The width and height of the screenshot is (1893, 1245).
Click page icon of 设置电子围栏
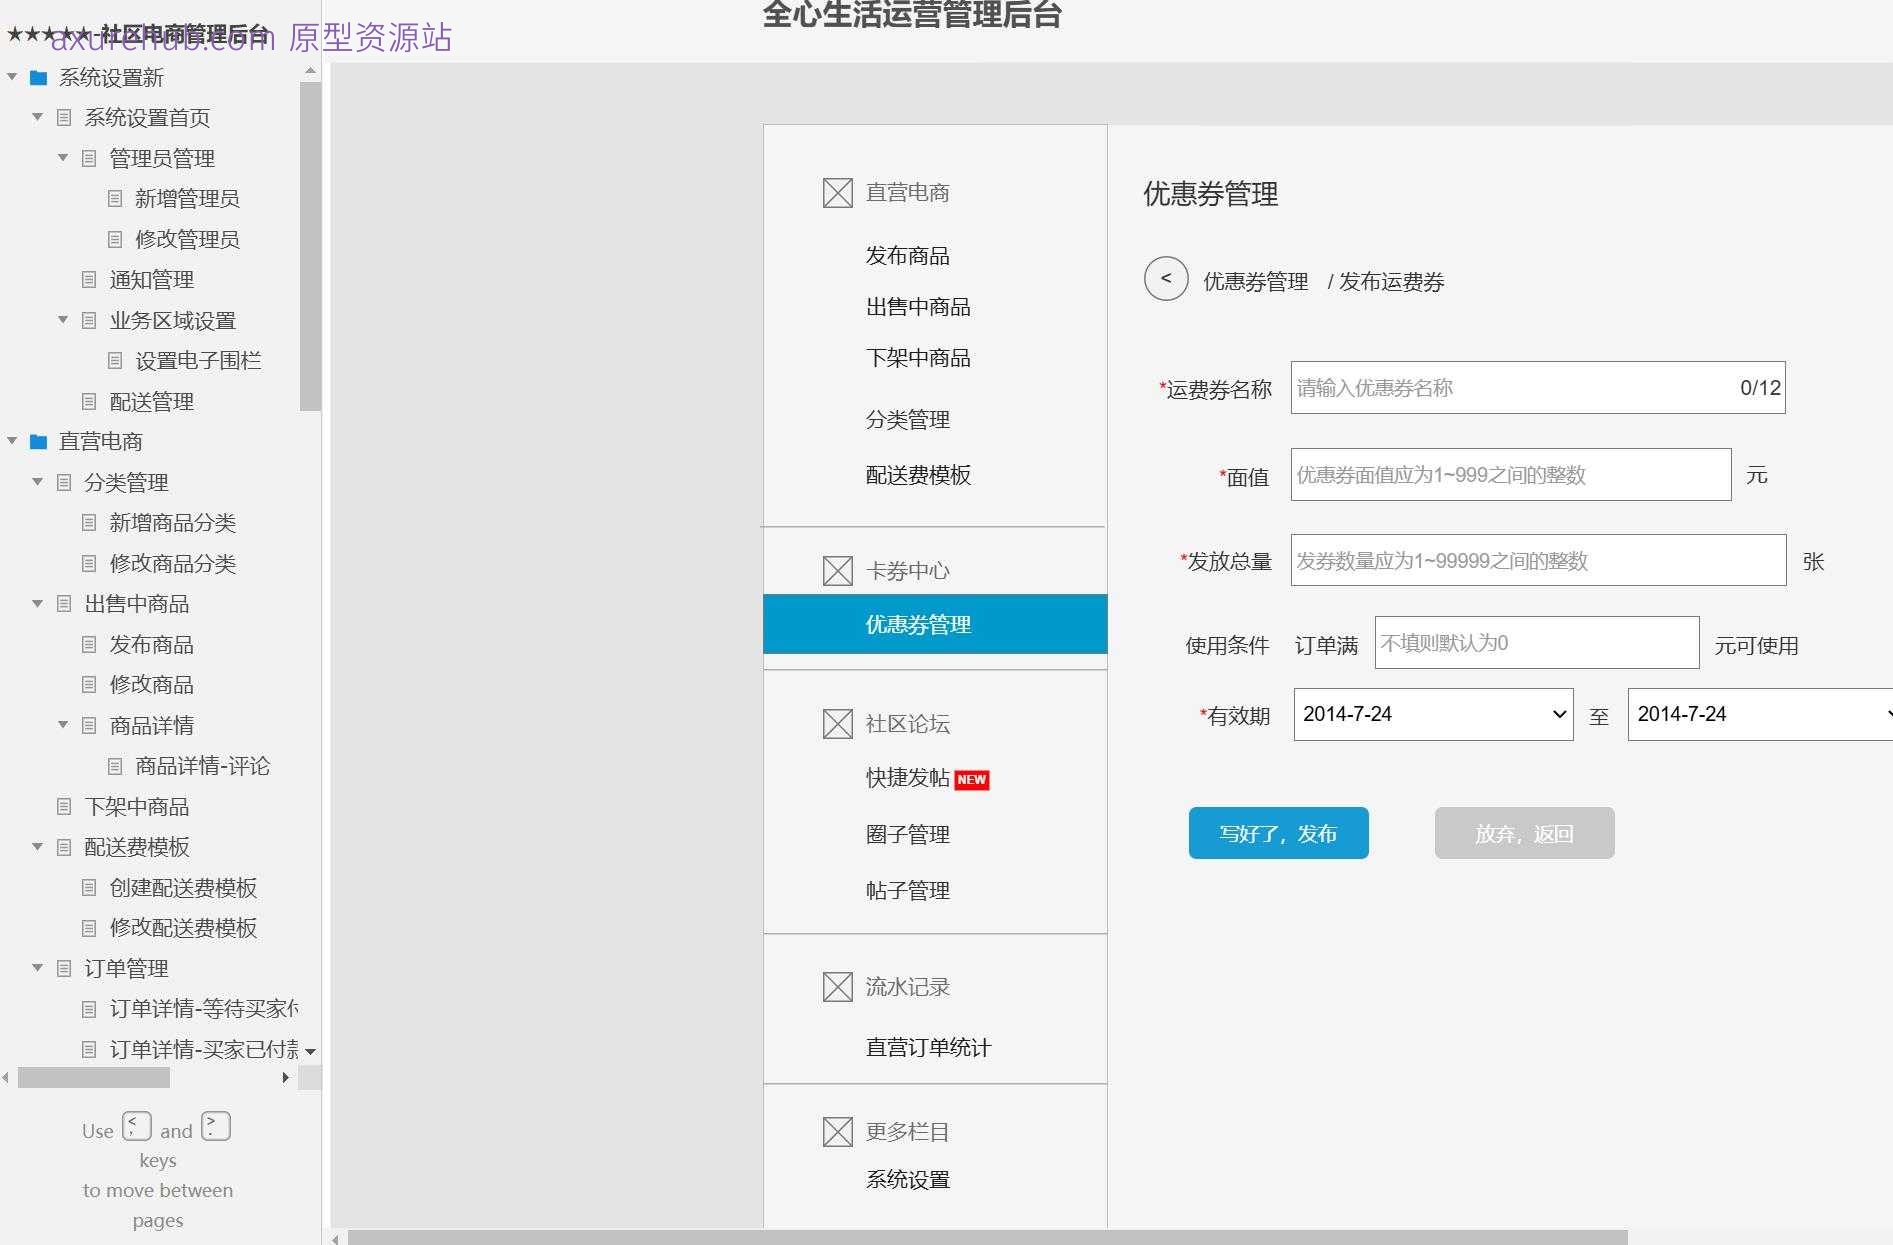click(115, 360)
